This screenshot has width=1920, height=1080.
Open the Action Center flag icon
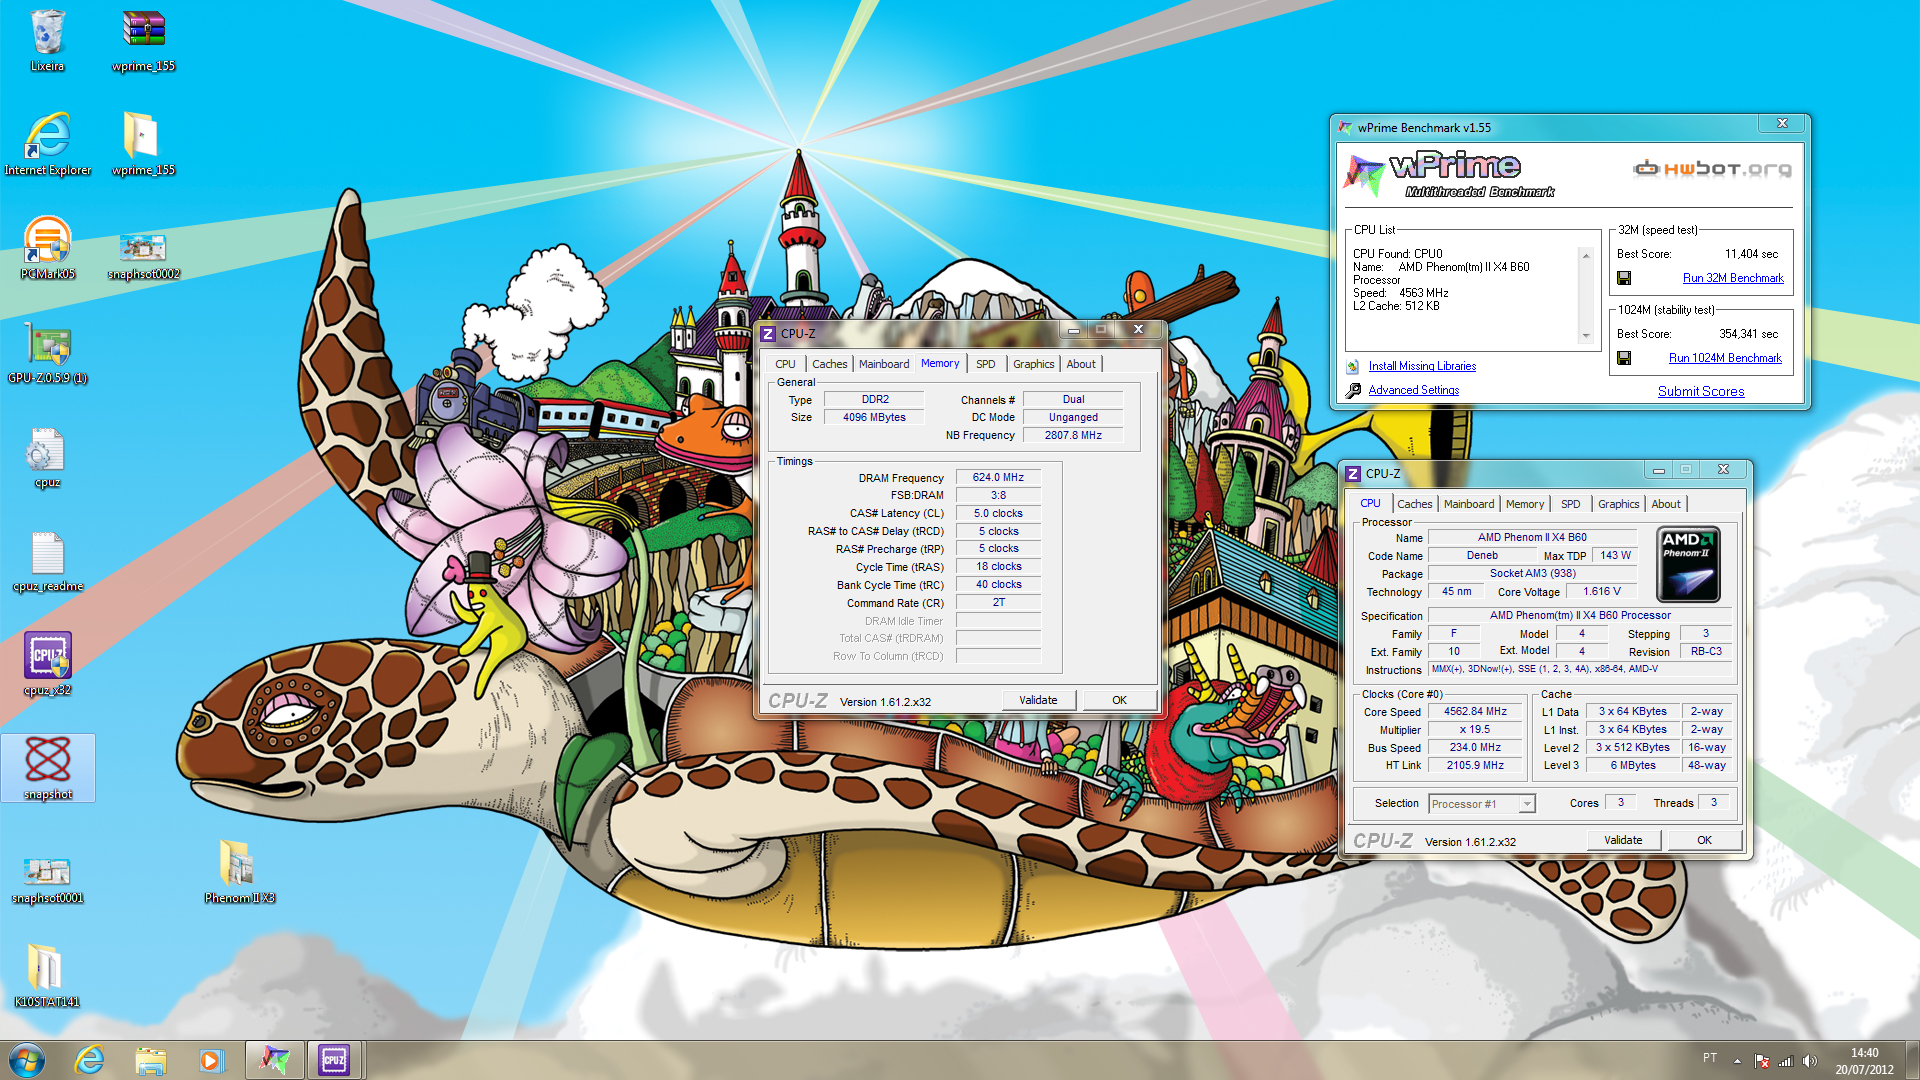(x=1762, y=1061)
